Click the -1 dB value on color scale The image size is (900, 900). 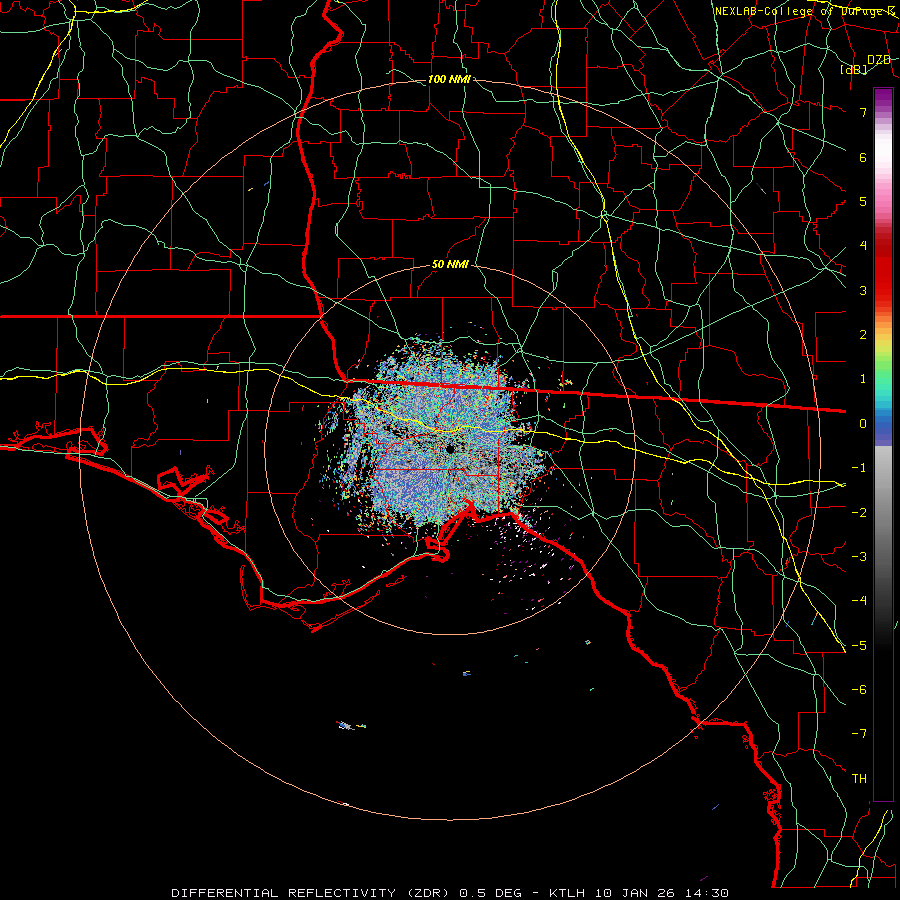pos(859,468)
